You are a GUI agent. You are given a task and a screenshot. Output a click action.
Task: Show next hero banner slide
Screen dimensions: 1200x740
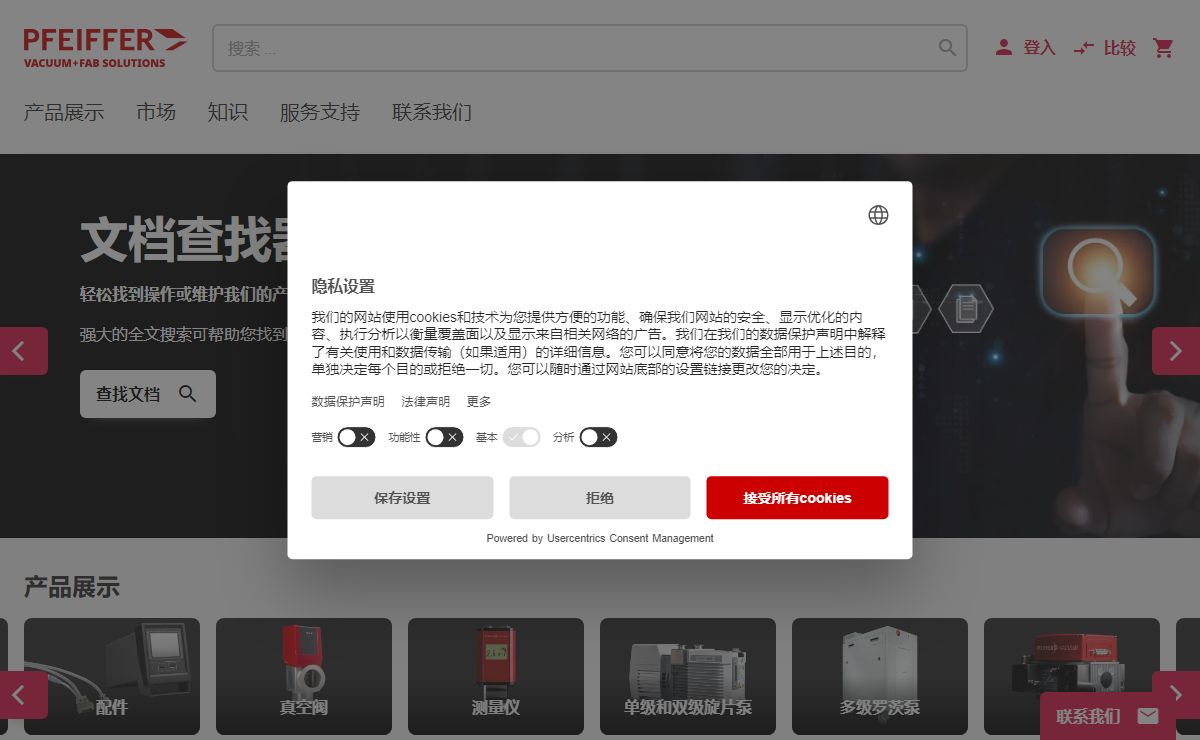[1176, 351]
